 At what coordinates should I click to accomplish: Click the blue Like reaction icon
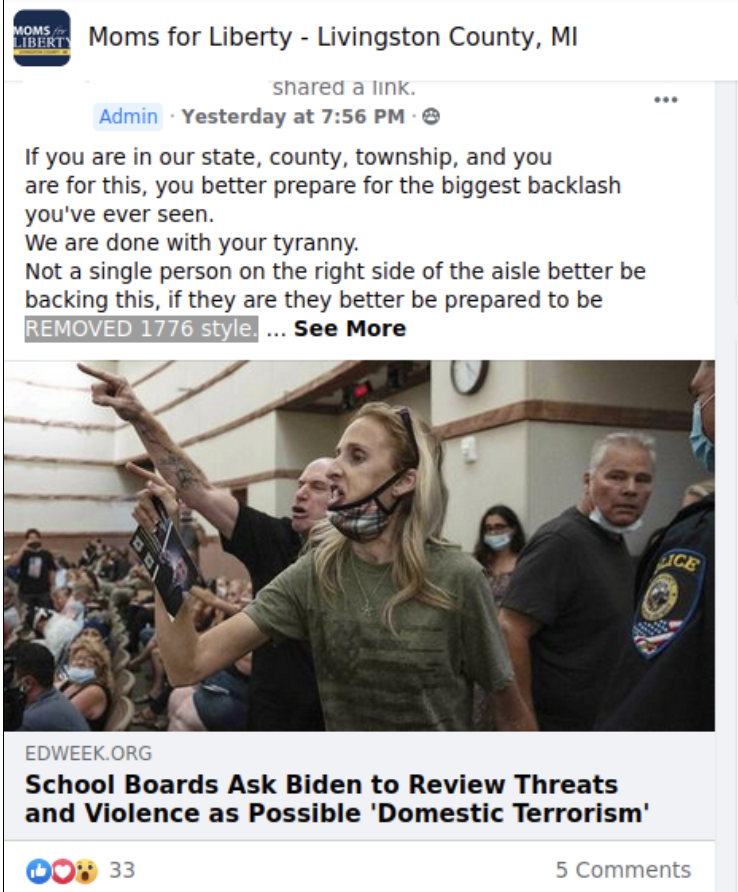39,870
